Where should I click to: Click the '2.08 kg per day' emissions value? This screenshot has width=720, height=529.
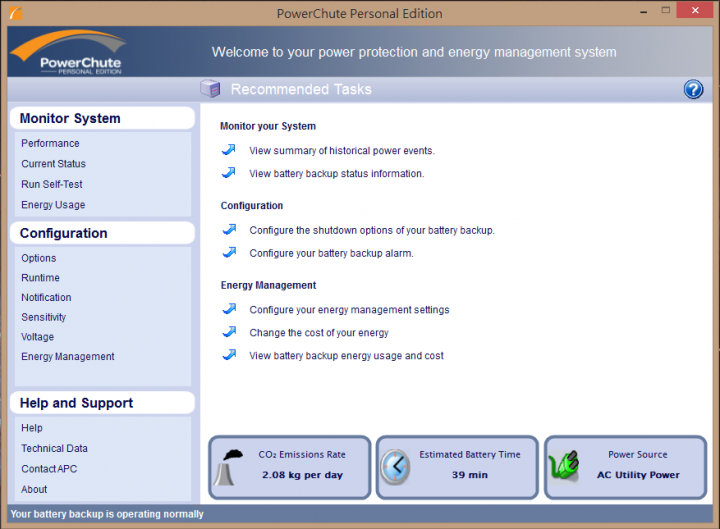[302, 475]
